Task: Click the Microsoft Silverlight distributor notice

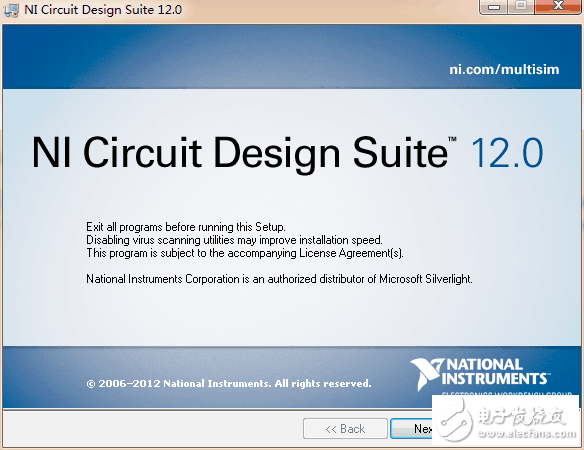Action: click(x=279, y=279)
